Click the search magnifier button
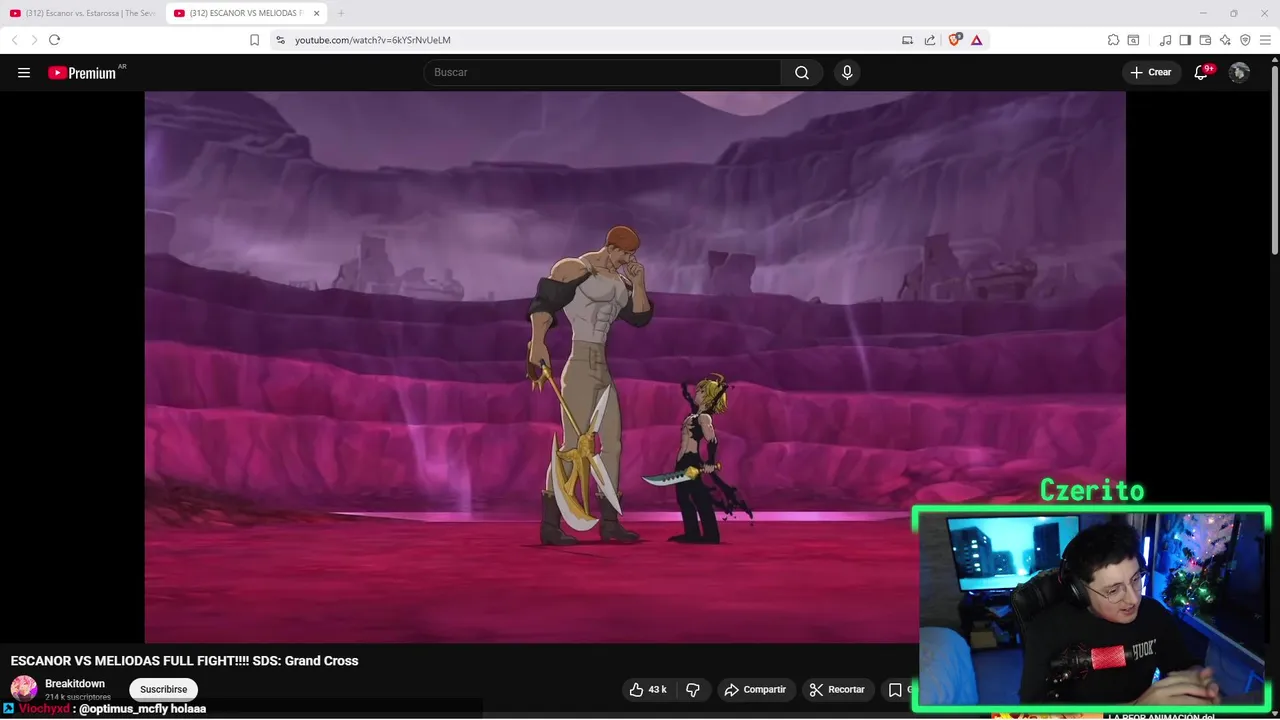Screen dimensions: 1280x720 (802, 72)
